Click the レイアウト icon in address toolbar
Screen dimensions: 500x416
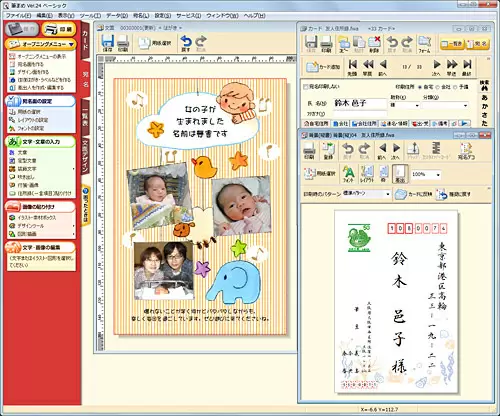click(366, 174)
